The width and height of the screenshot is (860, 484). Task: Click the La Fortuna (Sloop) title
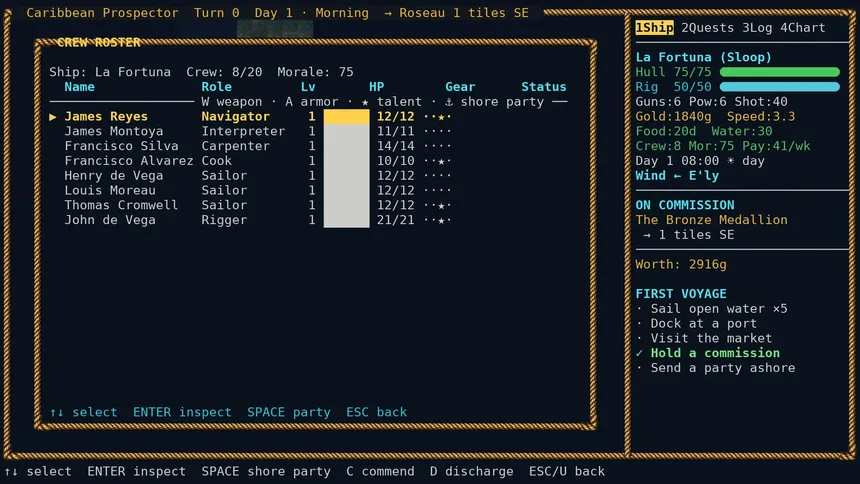(703, 57)
